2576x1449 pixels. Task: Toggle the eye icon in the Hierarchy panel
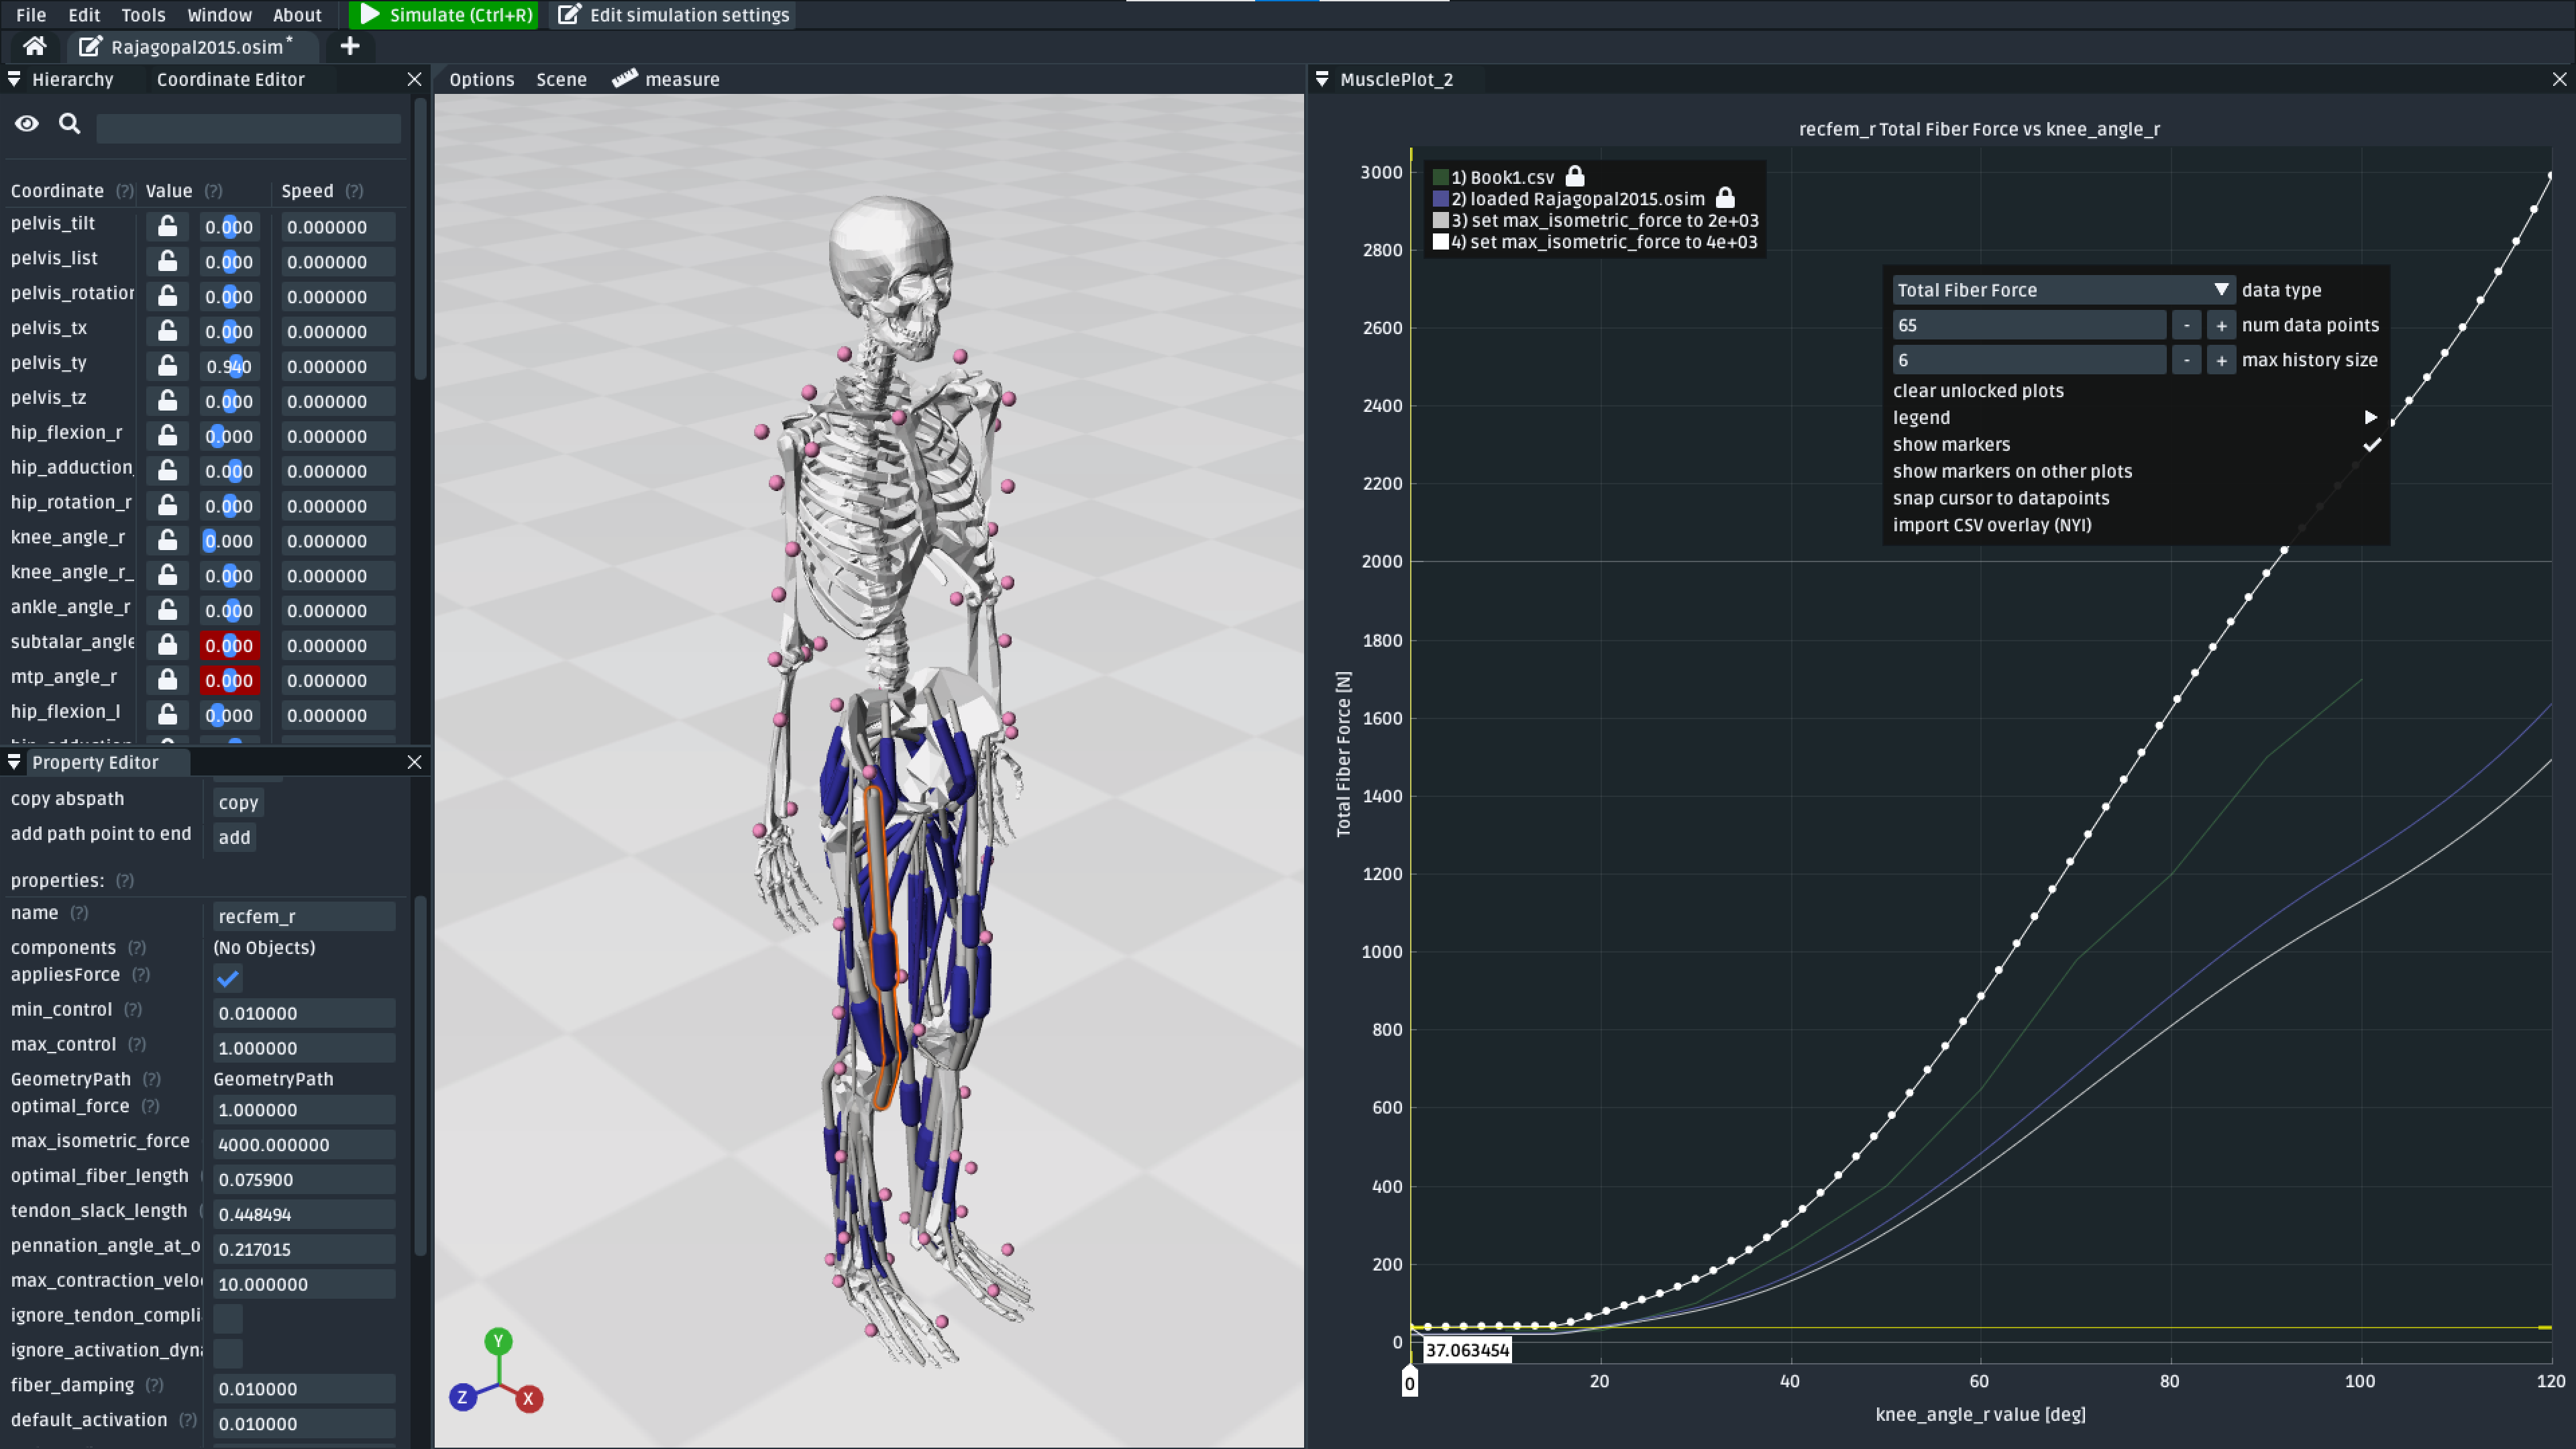26,124
